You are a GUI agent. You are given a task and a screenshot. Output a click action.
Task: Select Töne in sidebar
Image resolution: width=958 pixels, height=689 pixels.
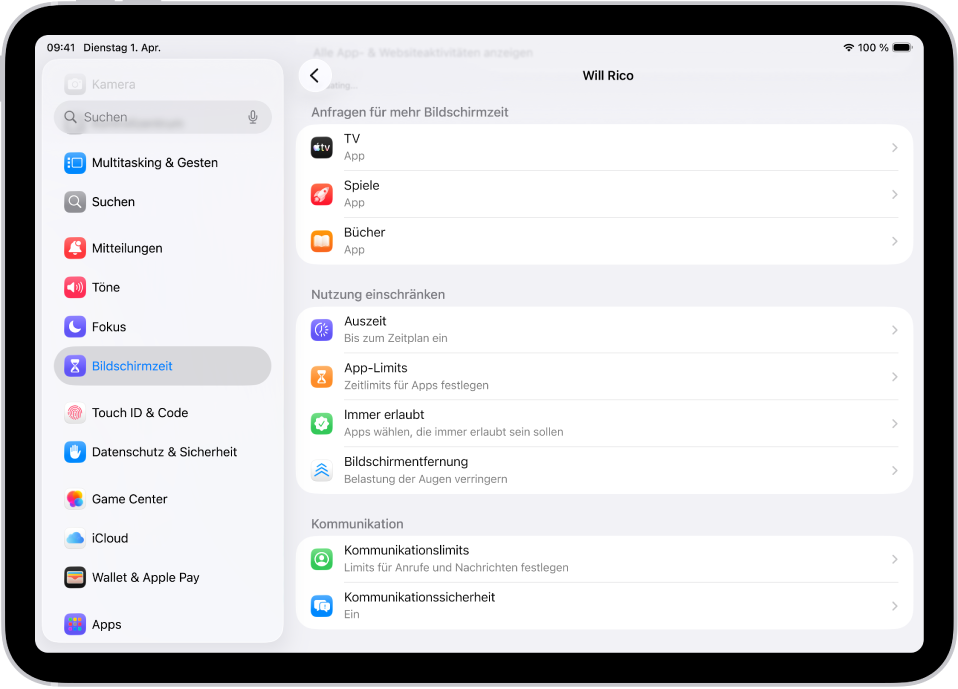[163, 288]
